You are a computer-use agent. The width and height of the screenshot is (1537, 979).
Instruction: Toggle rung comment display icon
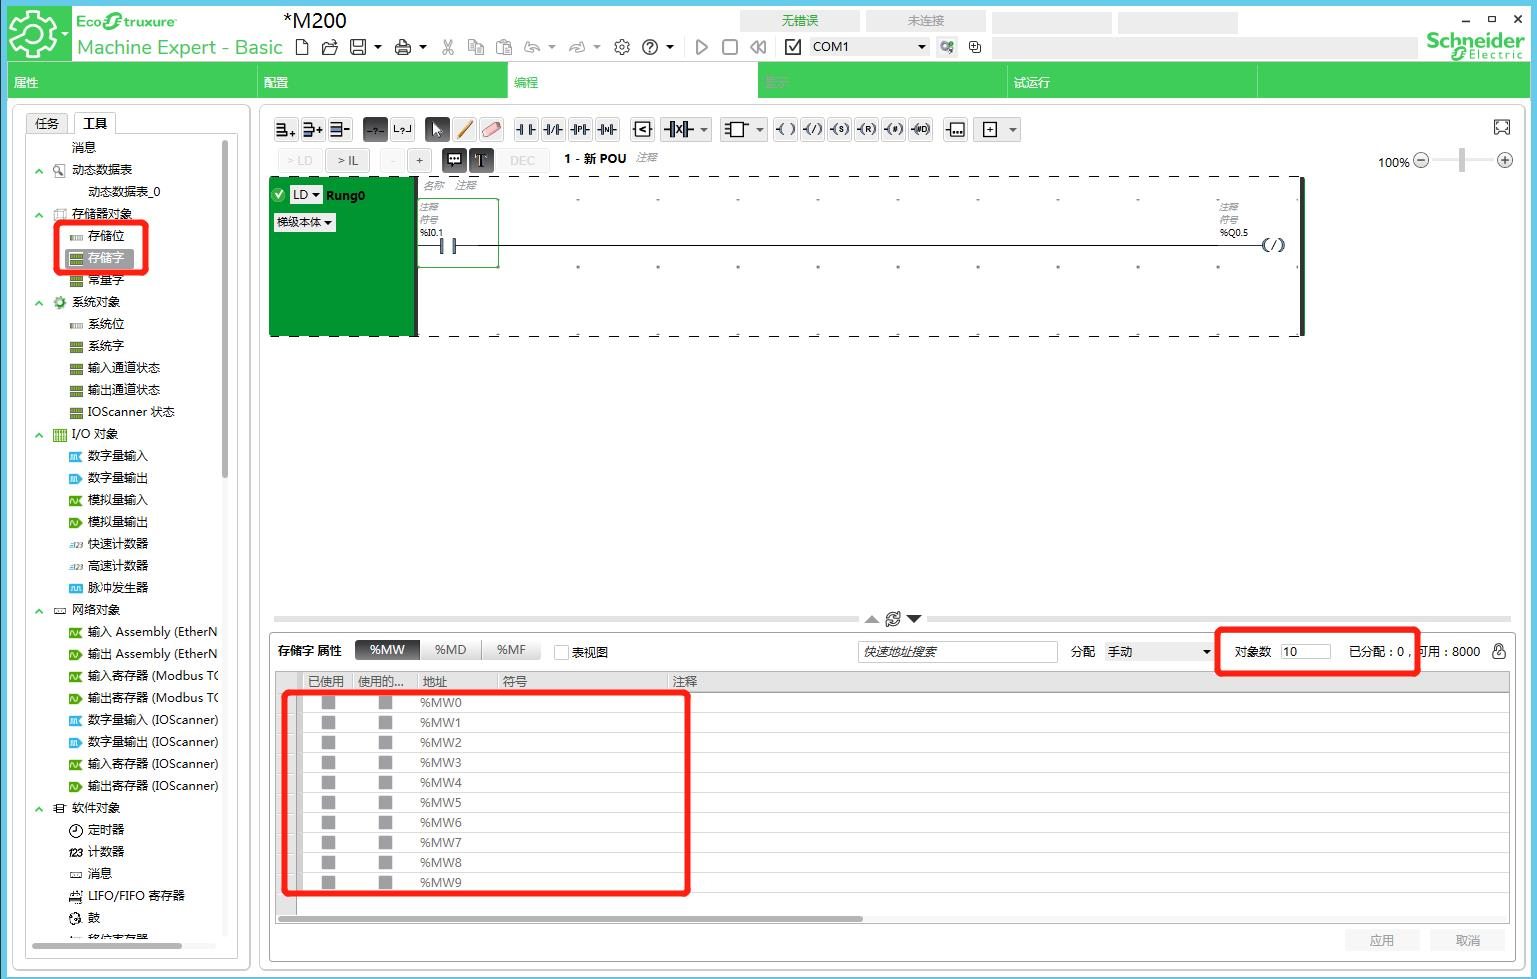[x=454, y=159]
